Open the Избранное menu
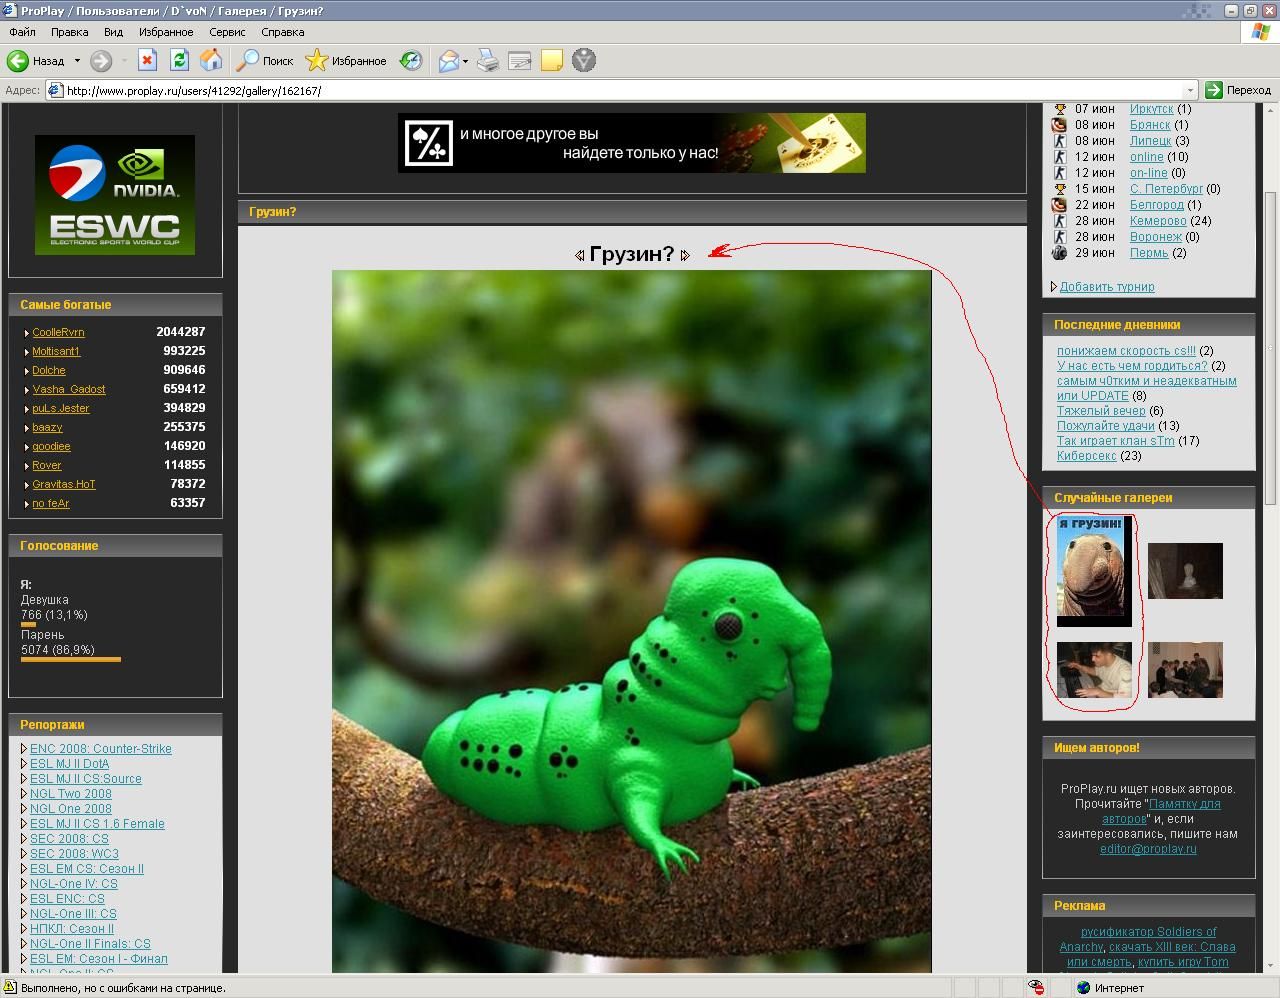The image size is (1280, 998). pos(166,32)
